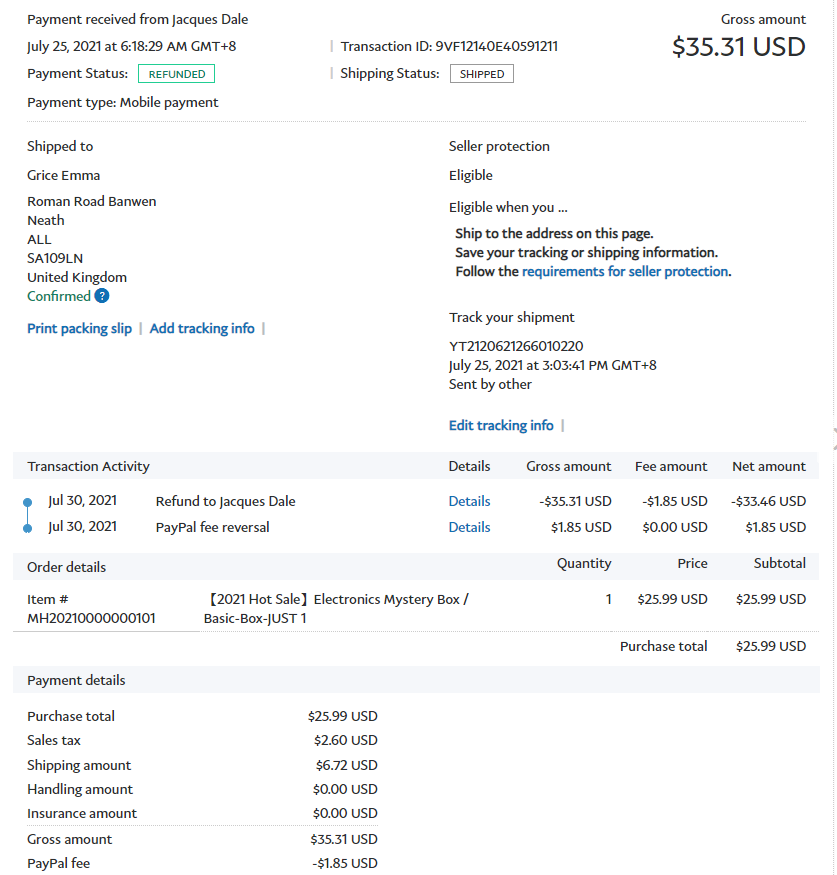Click the Payment details section header
837x875 pixels.
(x=76, y=680)
